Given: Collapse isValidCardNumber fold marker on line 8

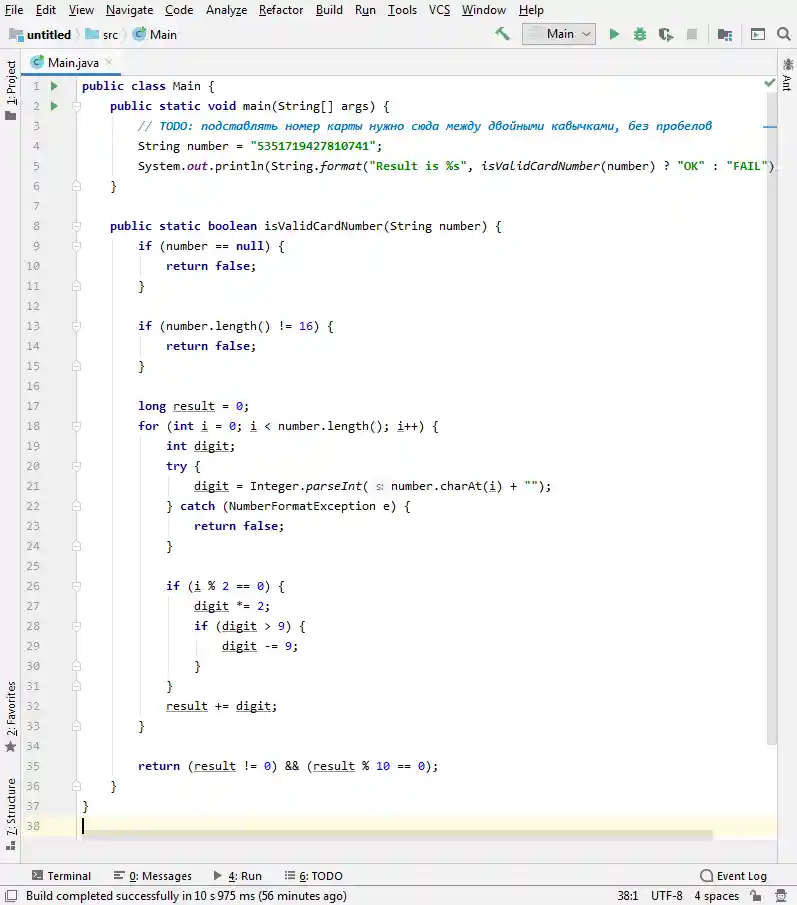Looking at the screenshot, I should click(76, 226).
